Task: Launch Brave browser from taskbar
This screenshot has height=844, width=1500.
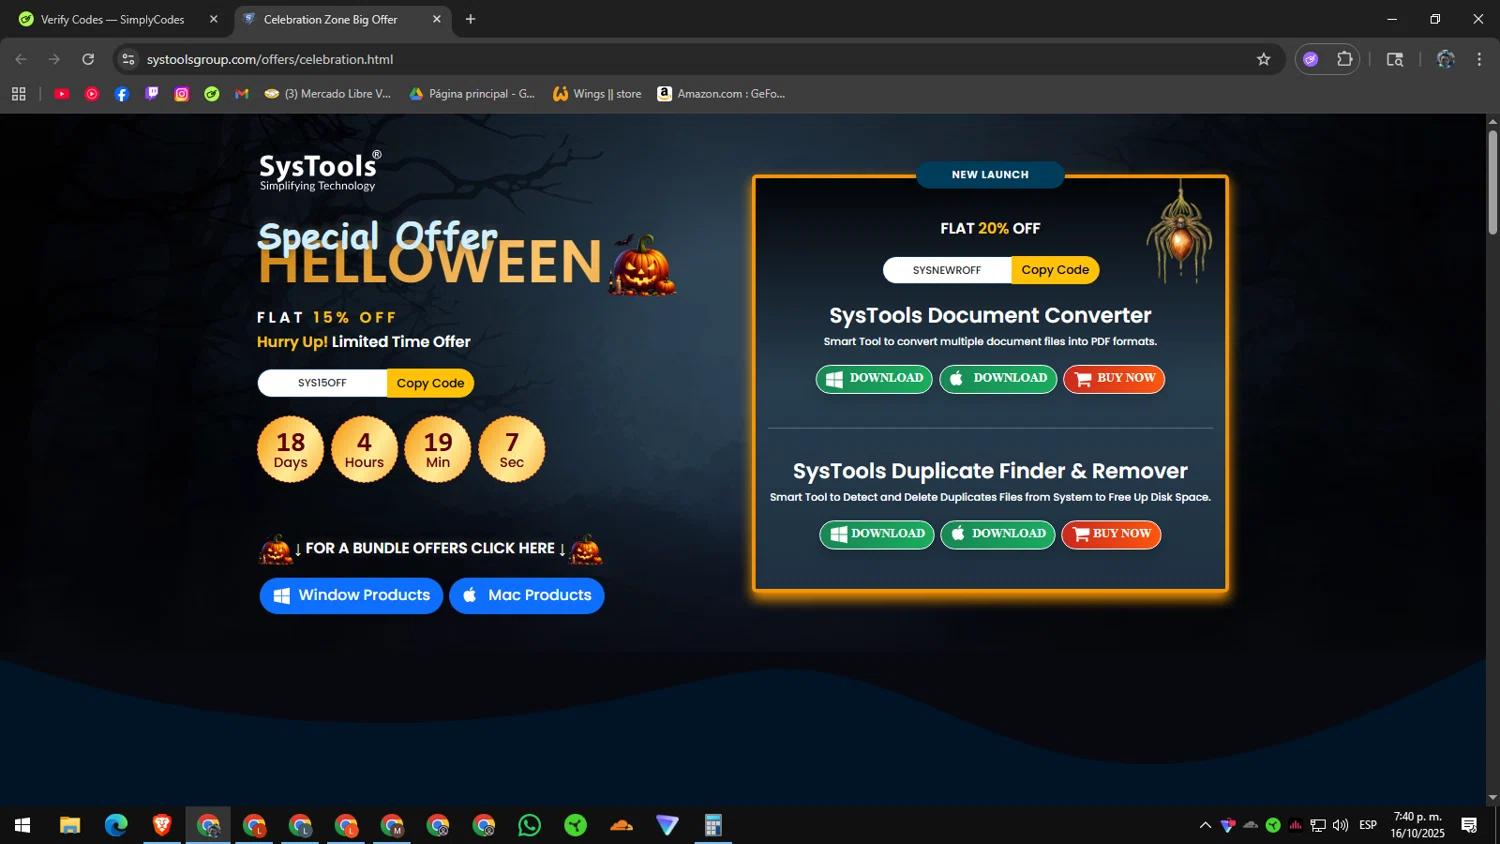Action: [162, 825]
